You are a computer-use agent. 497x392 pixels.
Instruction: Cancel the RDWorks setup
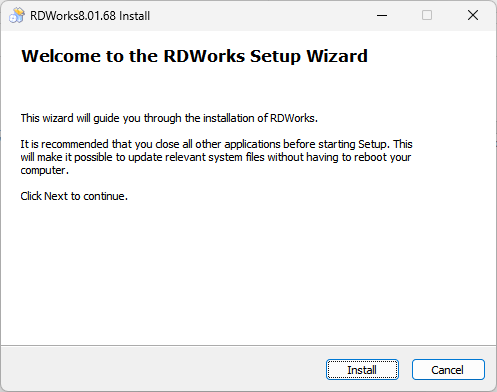coord(448,369)
